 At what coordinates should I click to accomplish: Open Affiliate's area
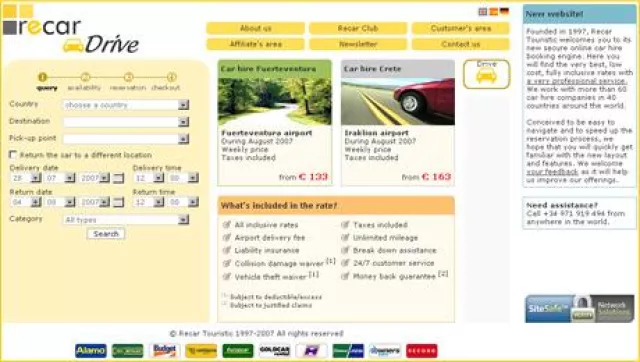[256, 44]
